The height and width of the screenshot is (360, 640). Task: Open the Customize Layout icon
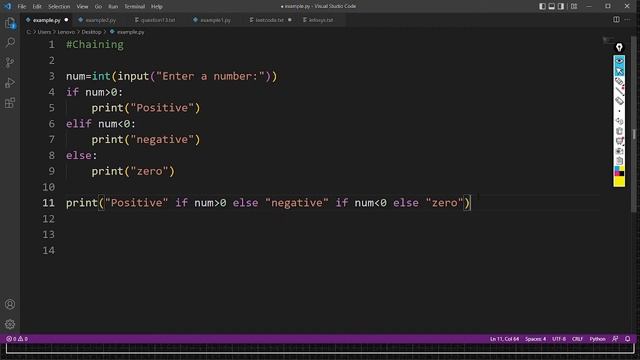coord(574,6)
